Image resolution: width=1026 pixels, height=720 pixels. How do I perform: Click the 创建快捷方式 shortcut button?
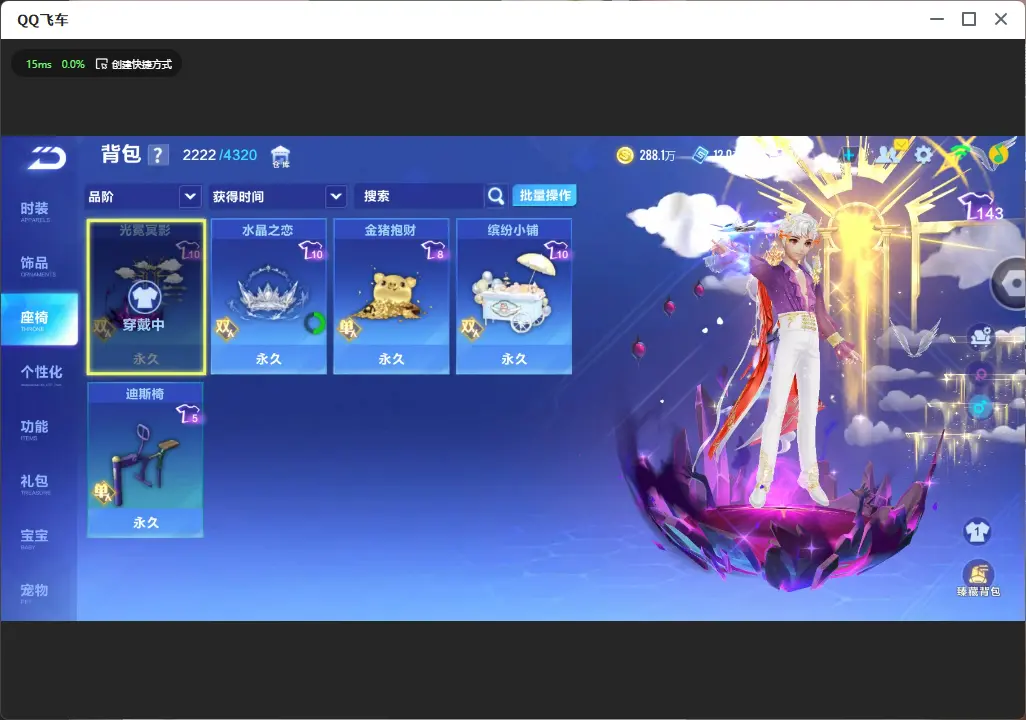(134, 64)
